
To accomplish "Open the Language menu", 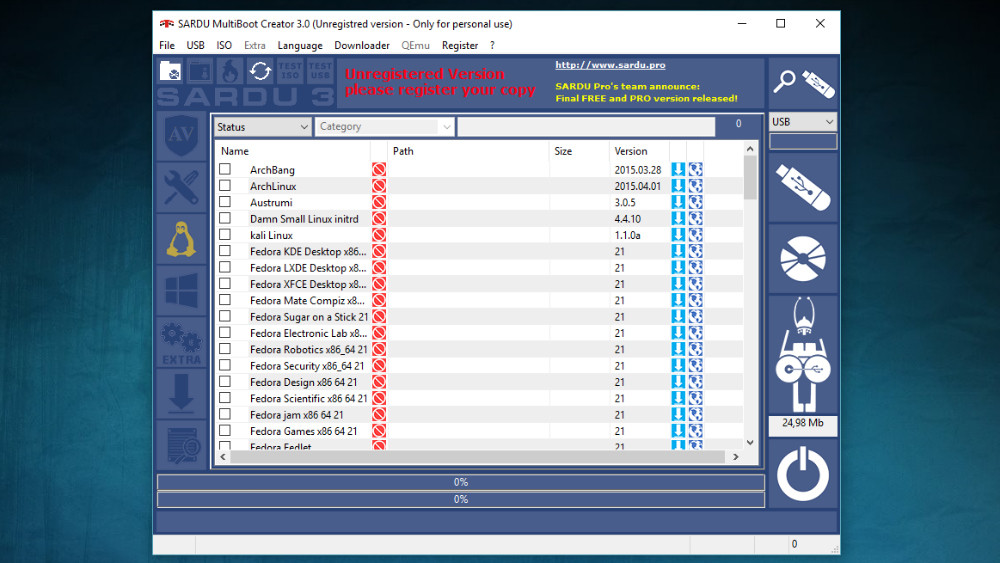I will click(x=300, y=45).
